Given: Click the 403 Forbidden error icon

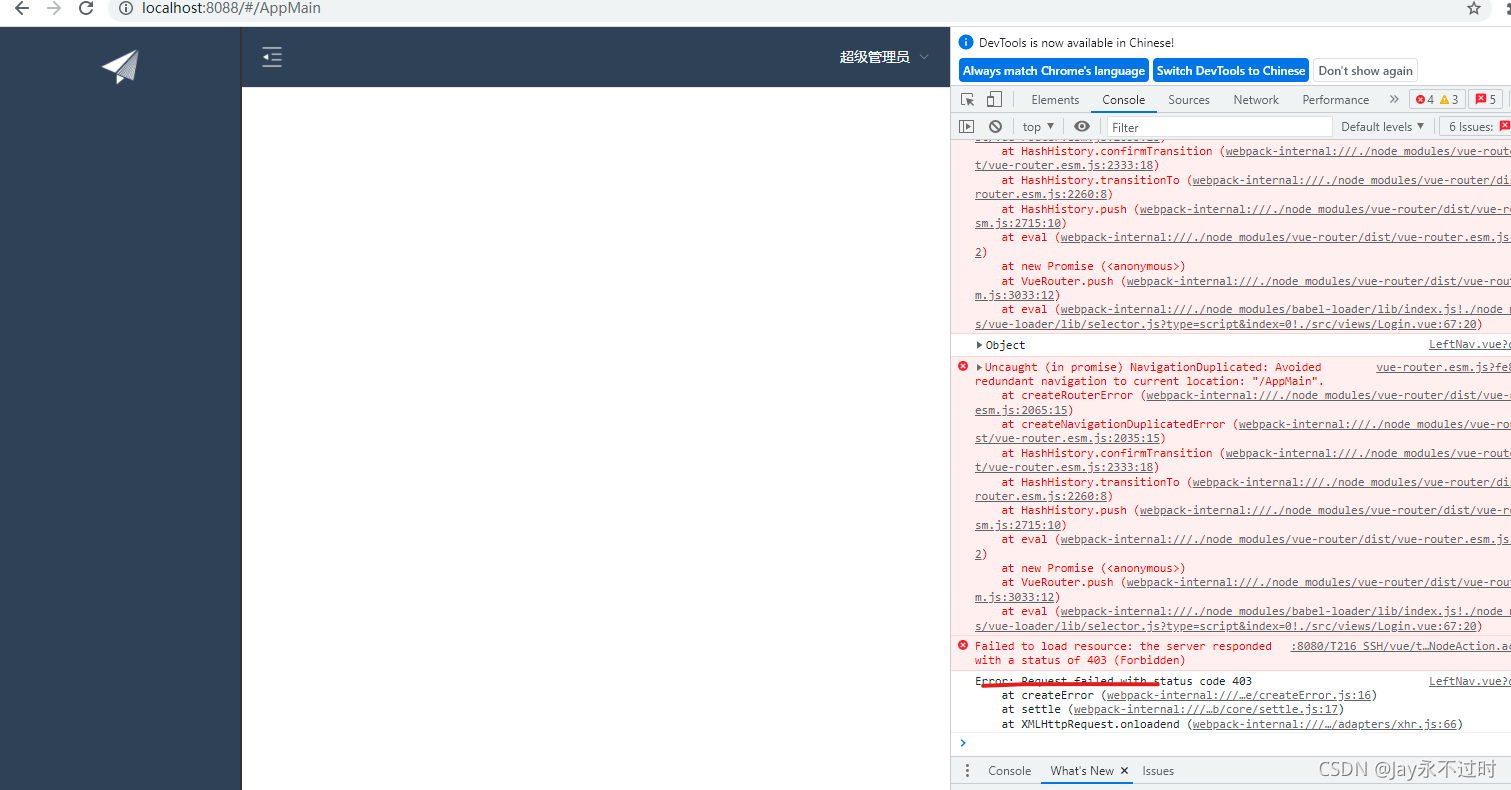Looking at the screenshot, I should (x=963, y=646).
